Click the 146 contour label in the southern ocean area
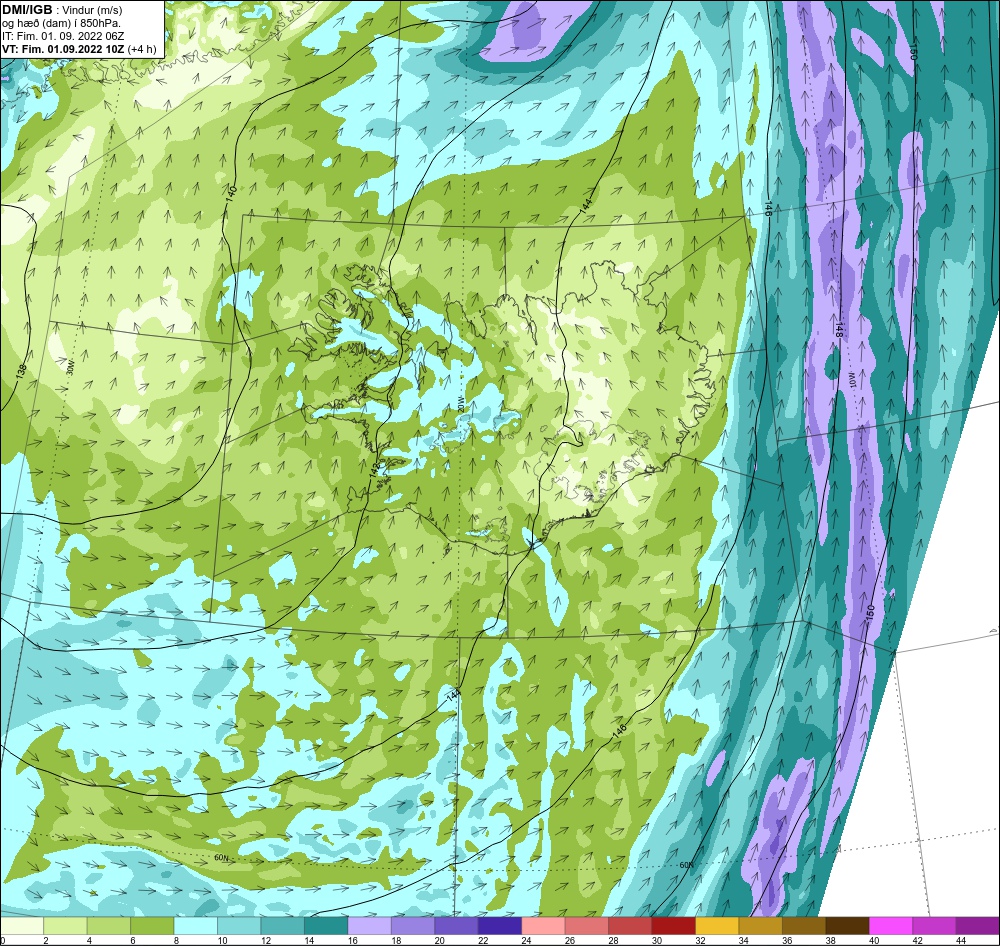This screenshot has height=946, width=1000. click(619, 731)
